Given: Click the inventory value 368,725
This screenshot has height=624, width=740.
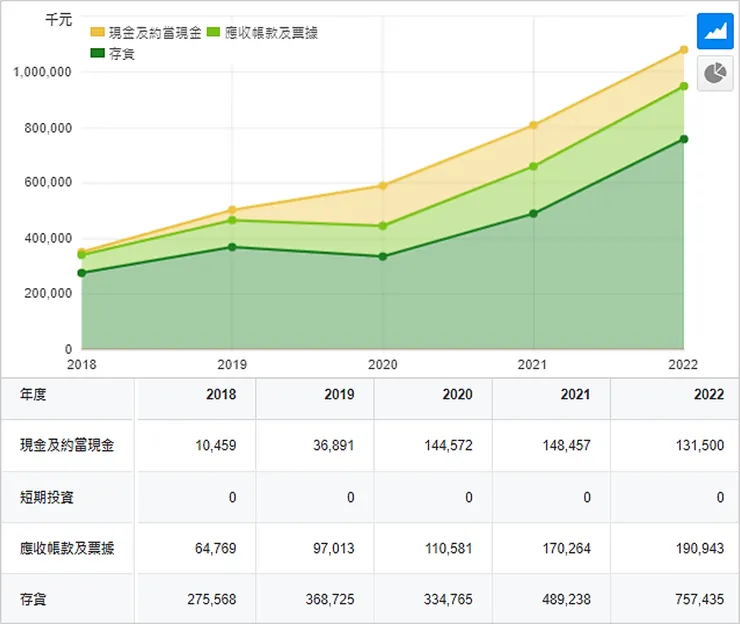Looking at the screenshot, I should (x=330, y=599).
